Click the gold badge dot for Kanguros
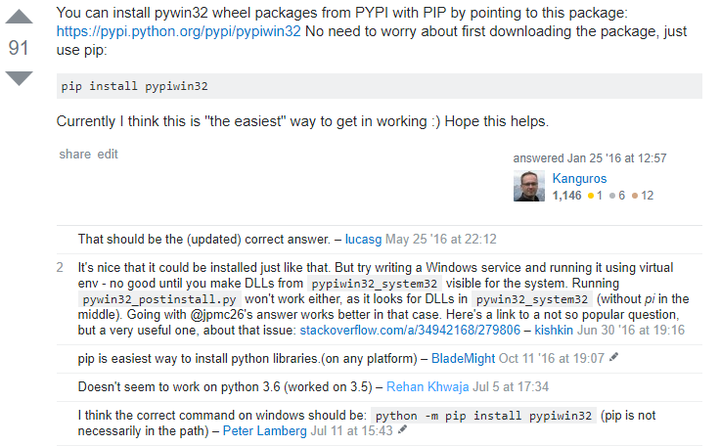Image resolution: width=720 pixels, height=446 pixels. click(592, 195)
